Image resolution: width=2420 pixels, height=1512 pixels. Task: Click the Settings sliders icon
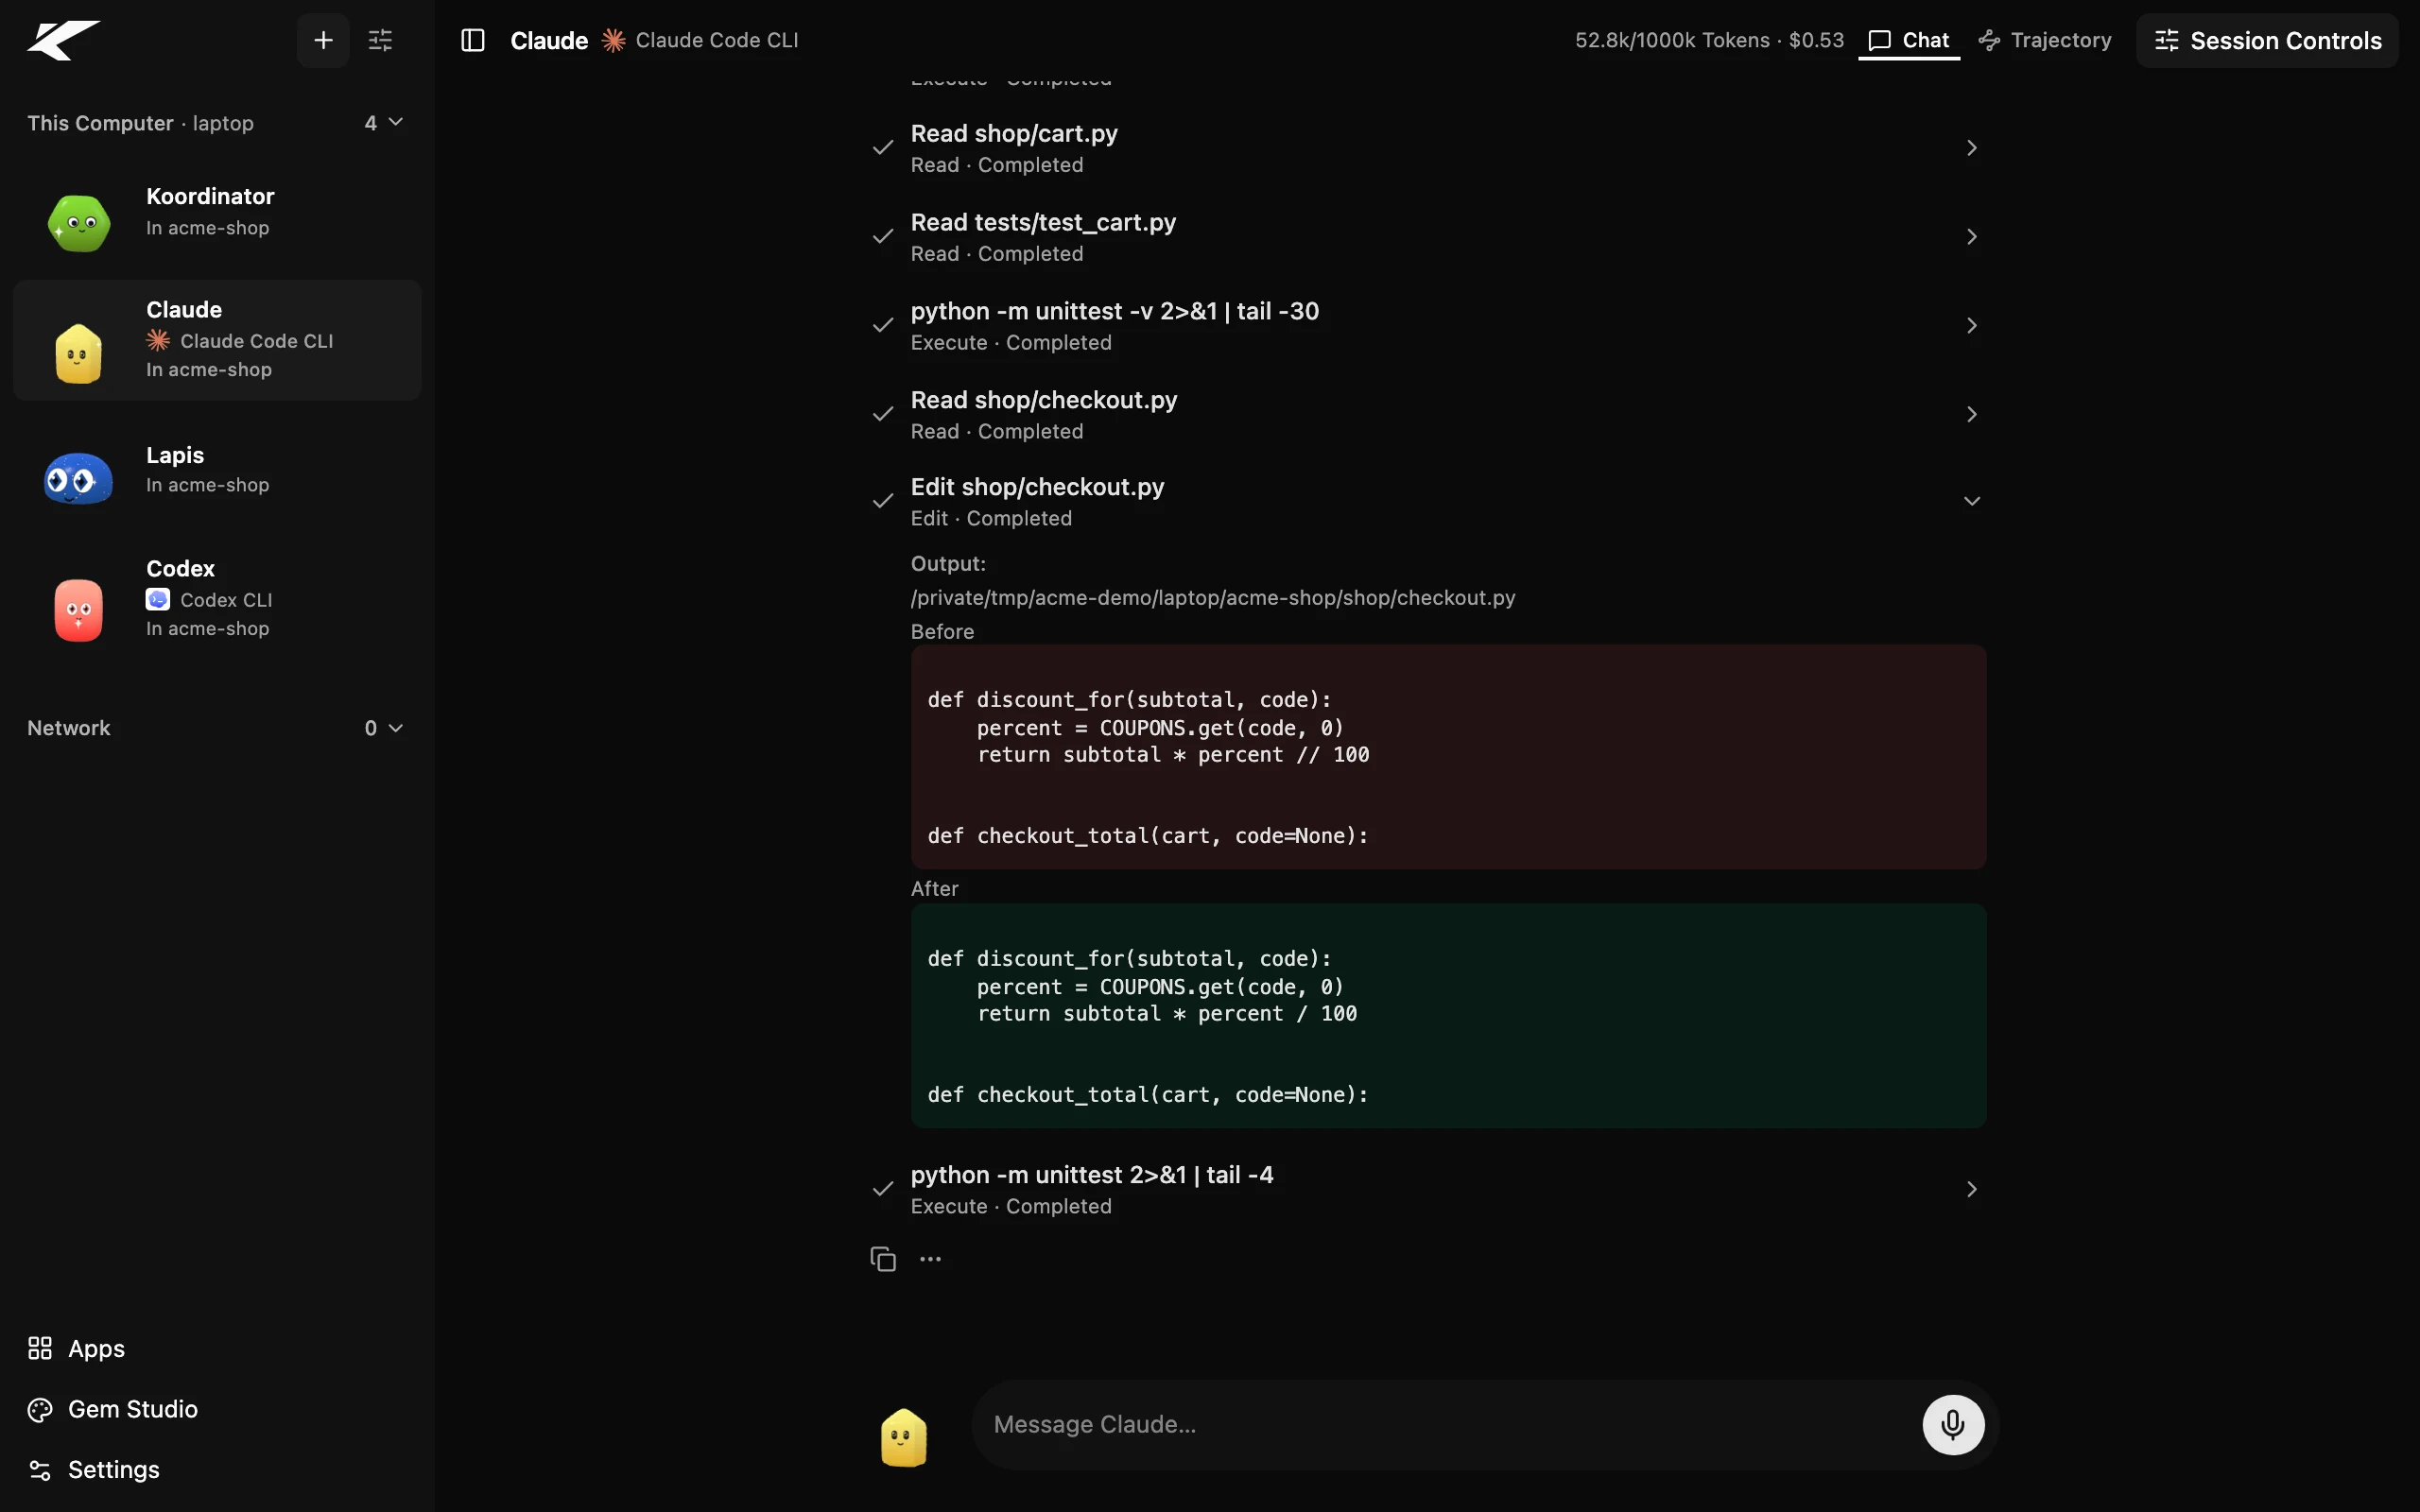click(x=40, y=1470)
